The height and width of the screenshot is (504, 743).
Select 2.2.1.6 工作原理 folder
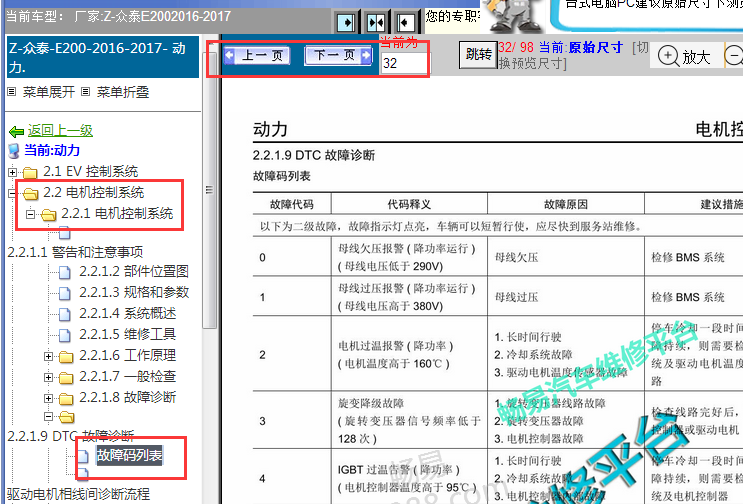[127, 355]
